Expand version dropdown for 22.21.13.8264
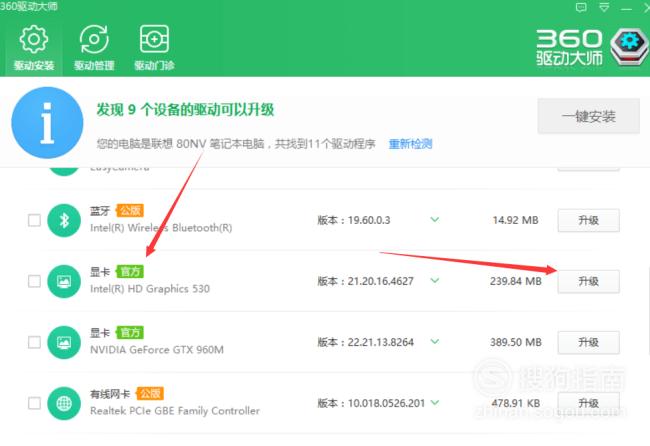The height and width of the screenshot is (446, 650). (x=434, y=342)
